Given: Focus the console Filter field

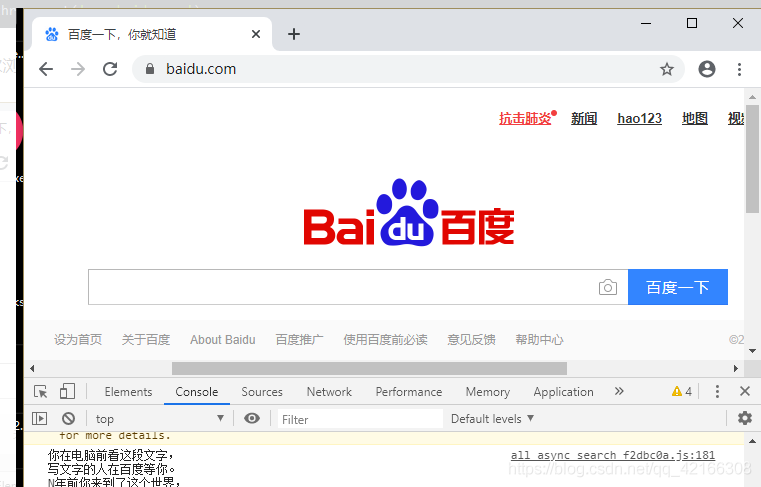Looking at the screenshot, I should click(x=360, y=419).
